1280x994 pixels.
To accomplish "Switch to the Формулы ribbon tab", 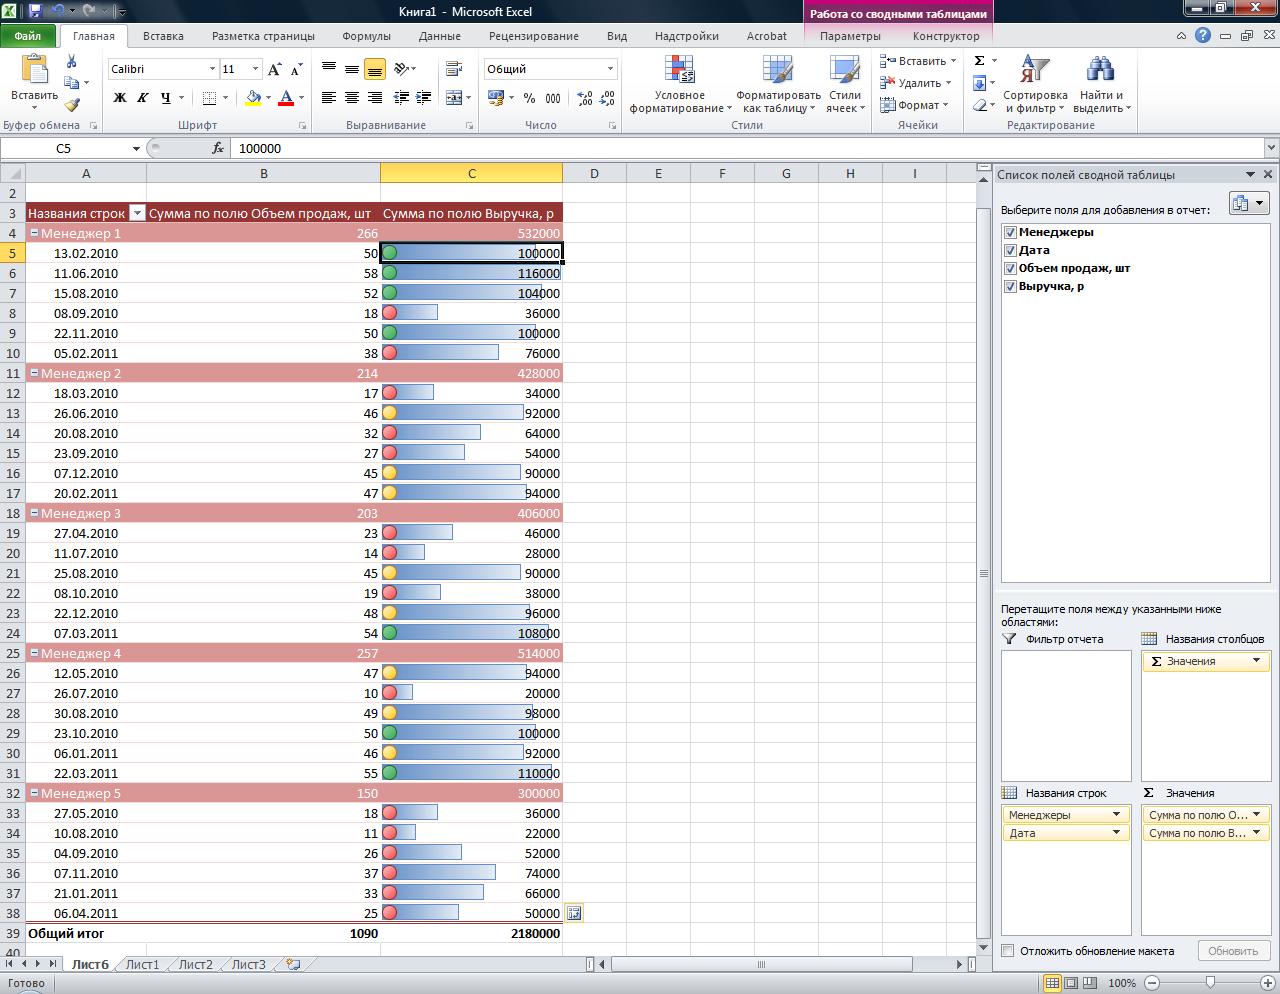I will (366, 36).
